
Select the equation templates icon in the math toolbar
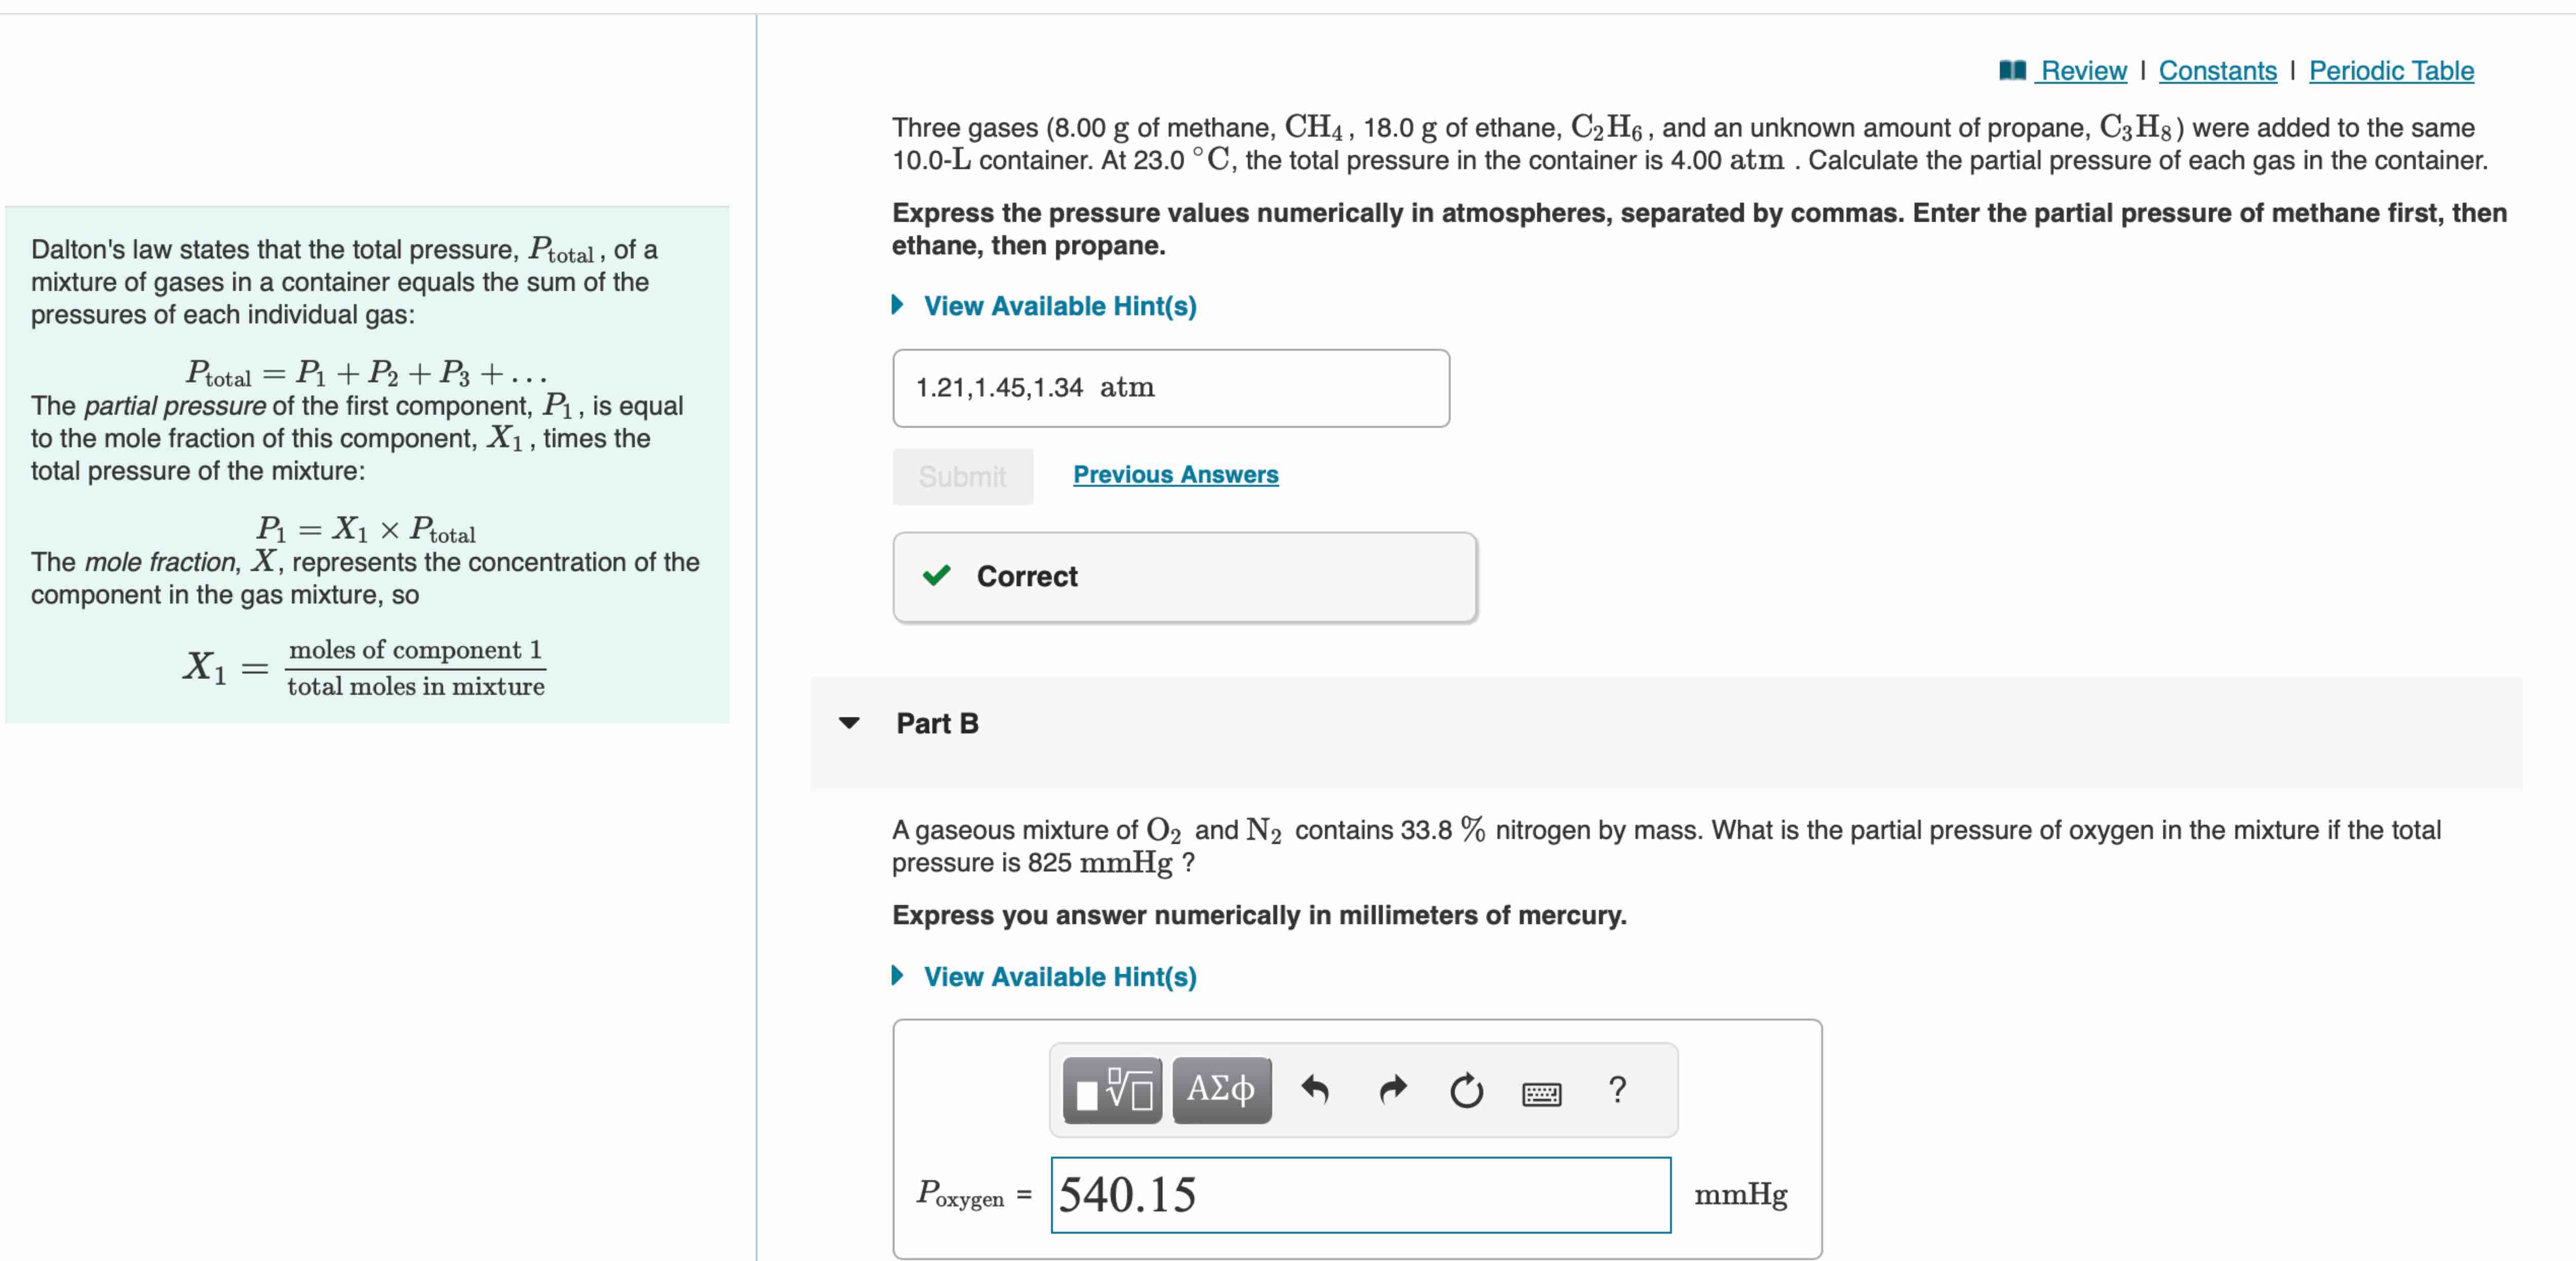1112,1090
